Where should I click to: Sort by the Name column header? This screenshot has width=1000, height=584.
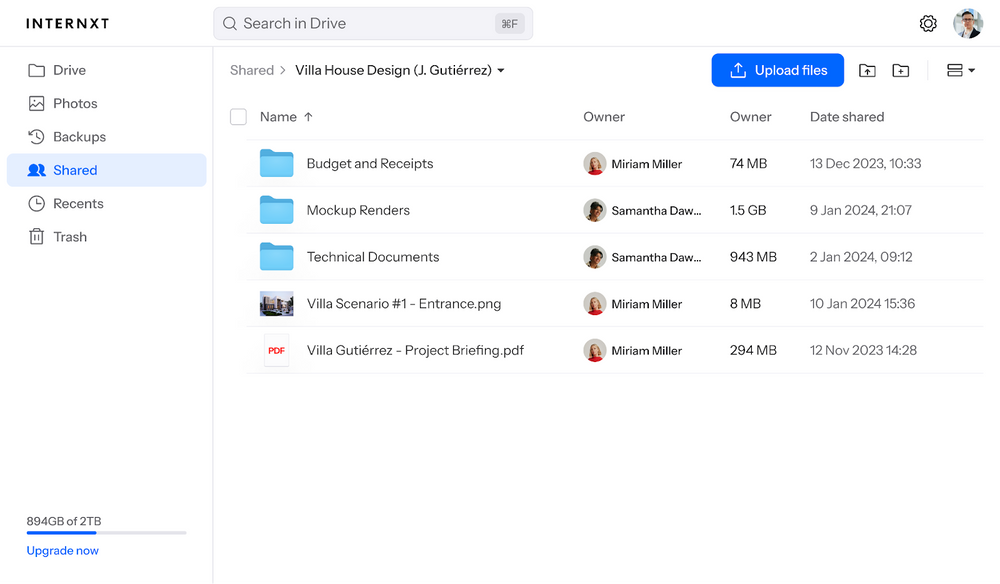coord(278,117)
